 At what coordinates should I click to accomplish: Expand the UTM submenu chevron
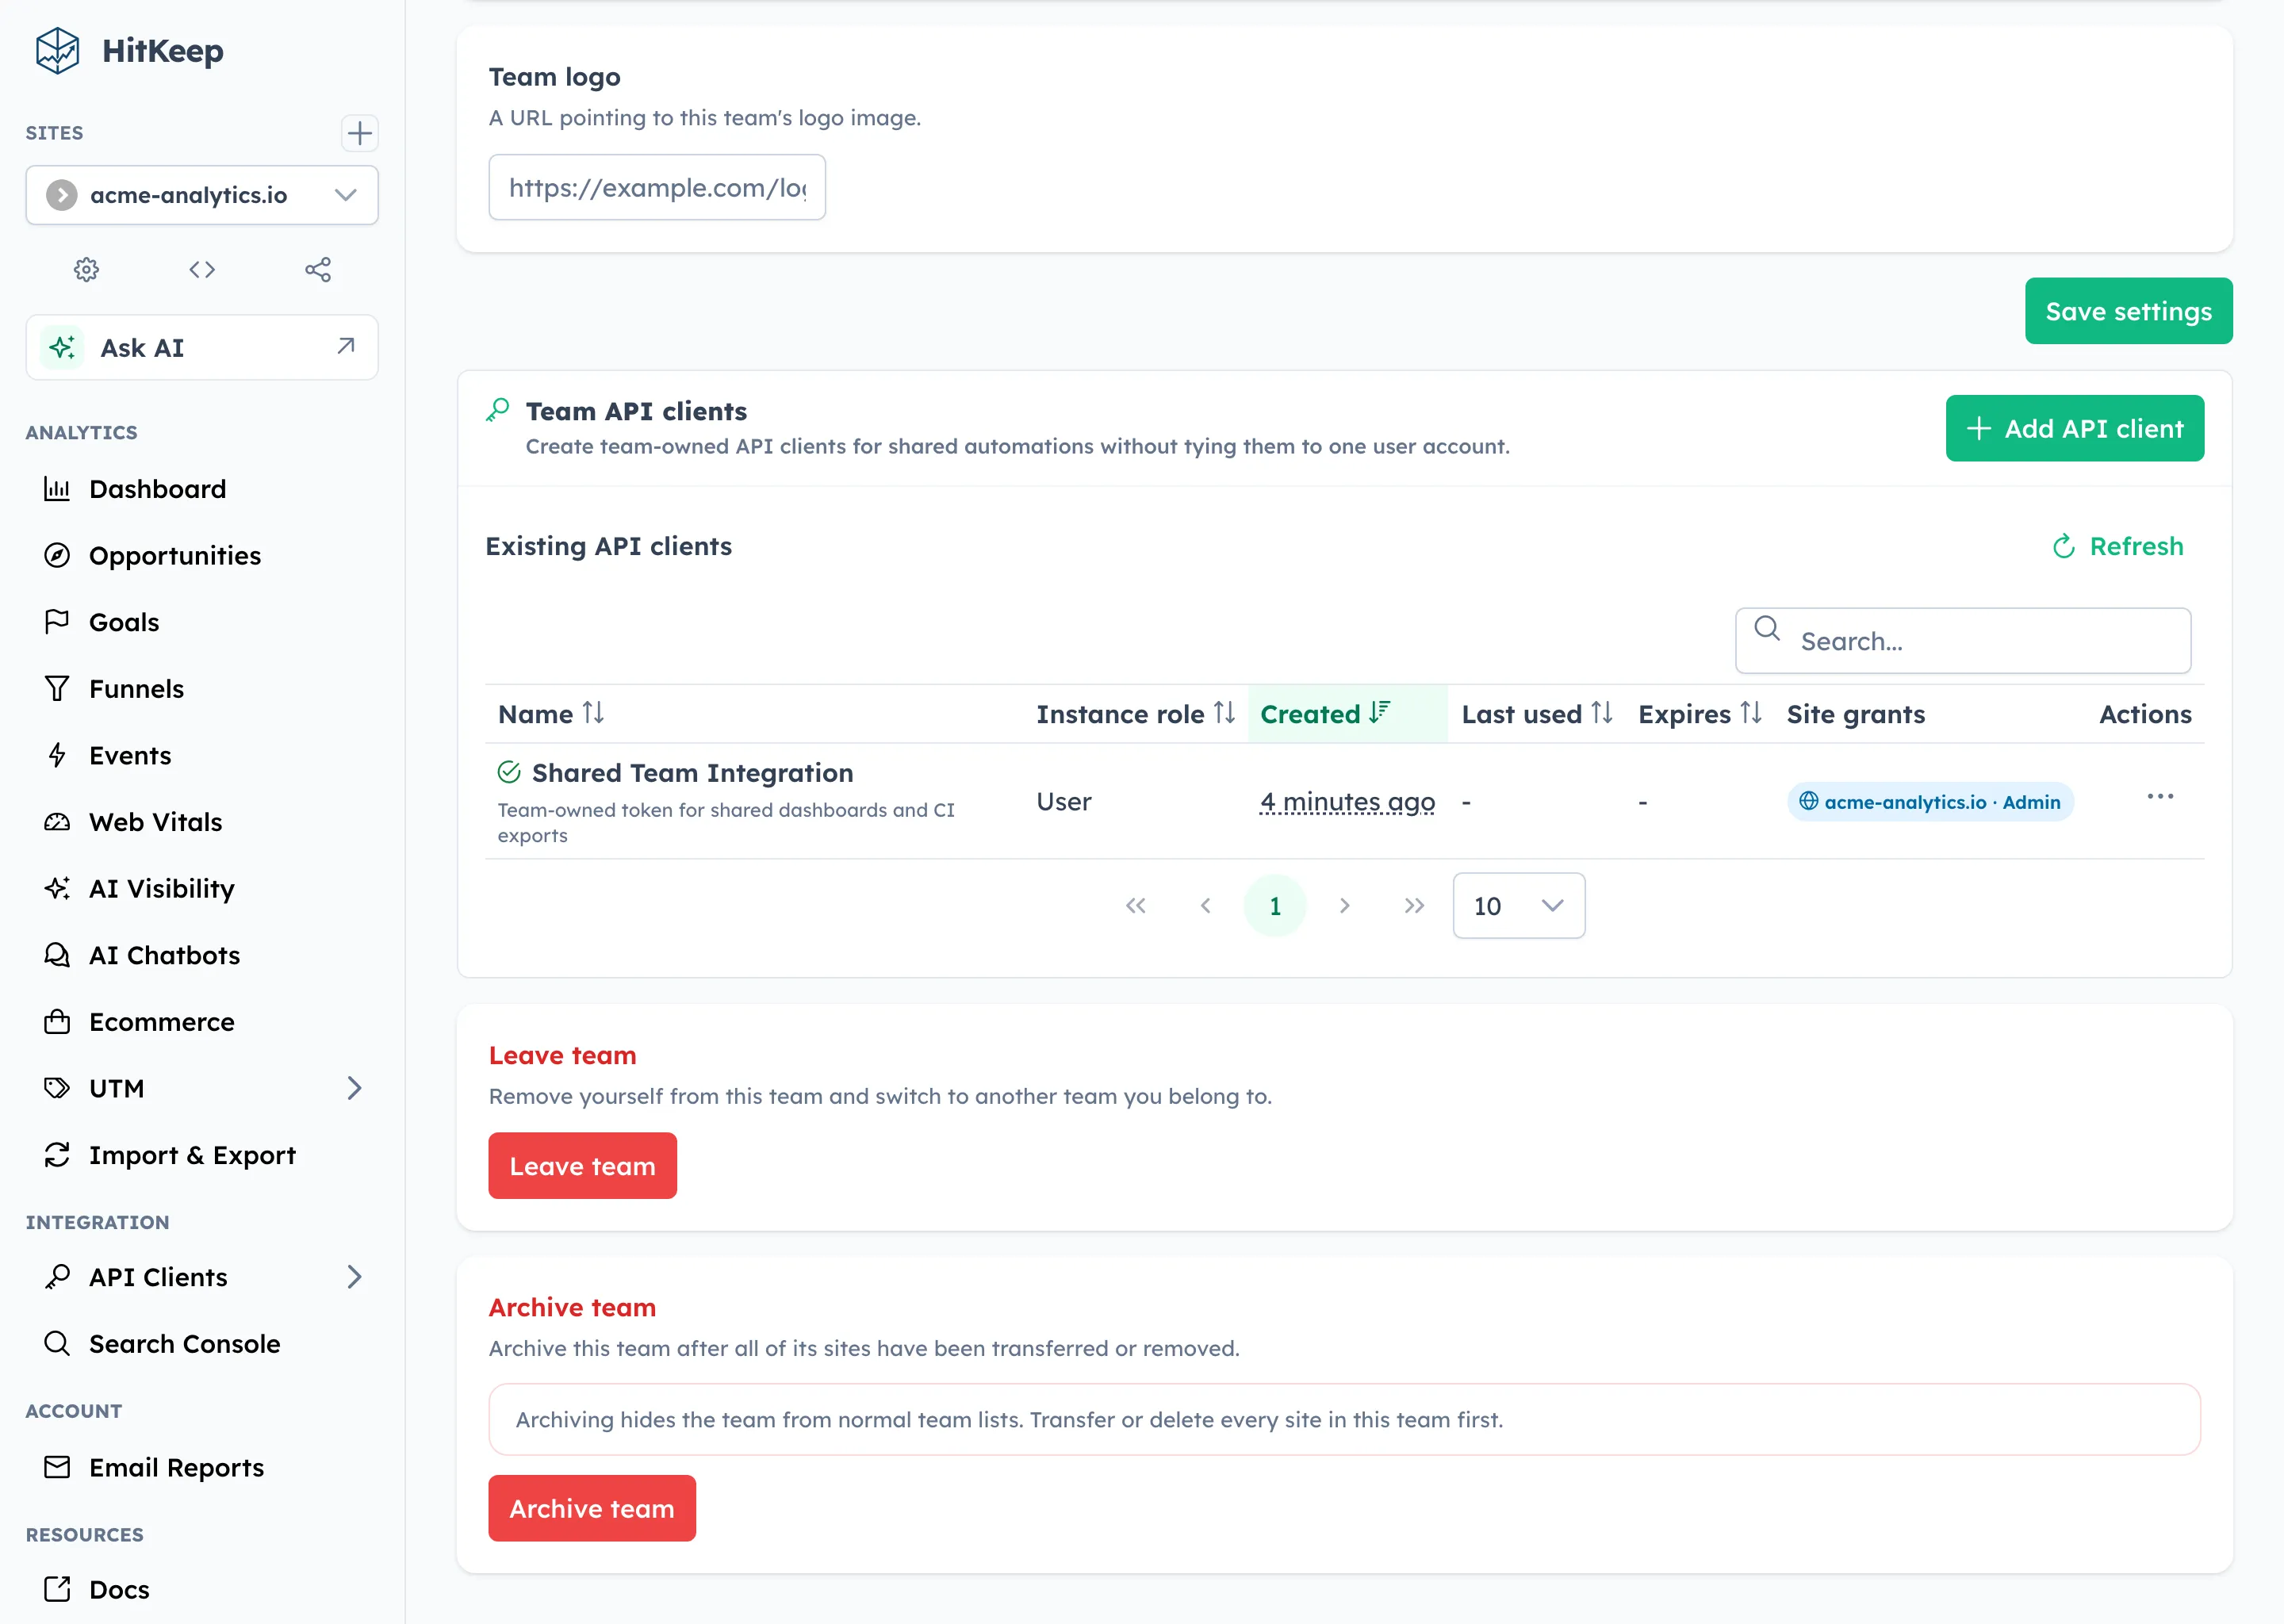tap(354, 1088)
